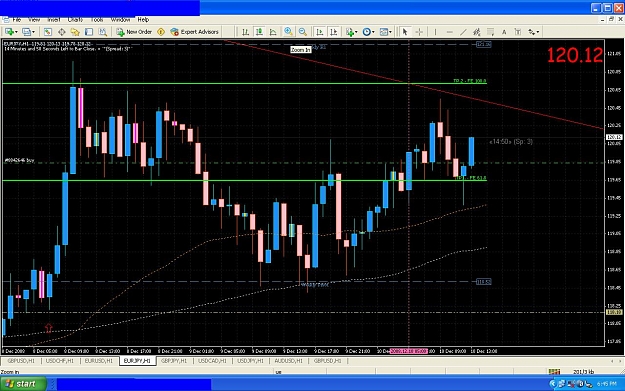Screen dimensions: 625x391
Task: Expand the Templates dropdown arrow
Action: [390, 32]
